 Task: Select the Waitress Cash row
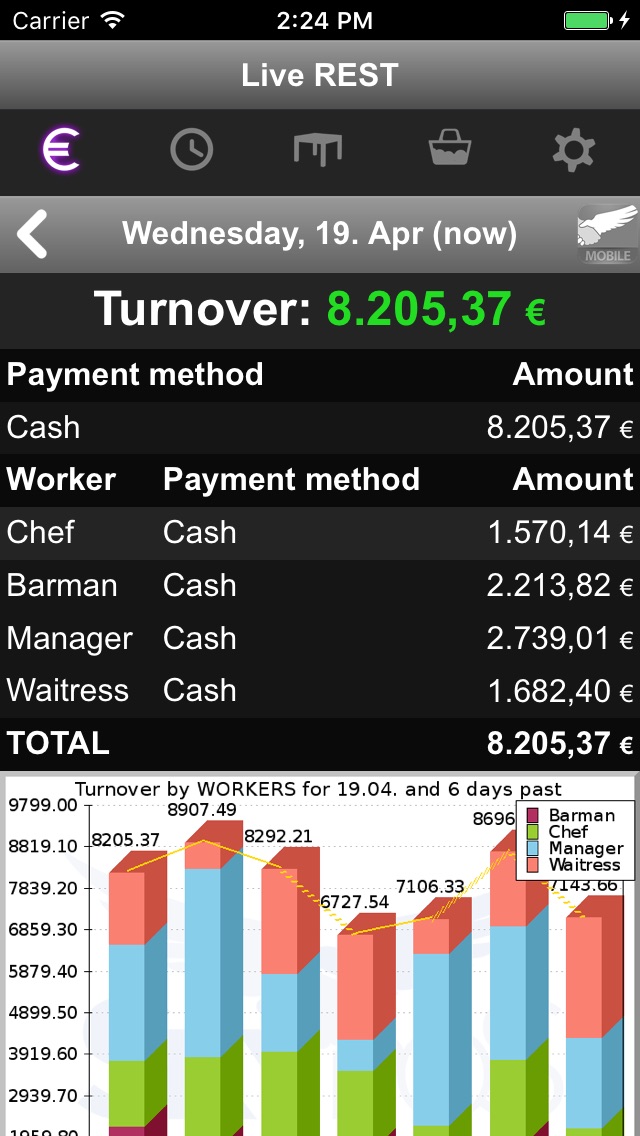pyautogui.click(x=320, y=691)
